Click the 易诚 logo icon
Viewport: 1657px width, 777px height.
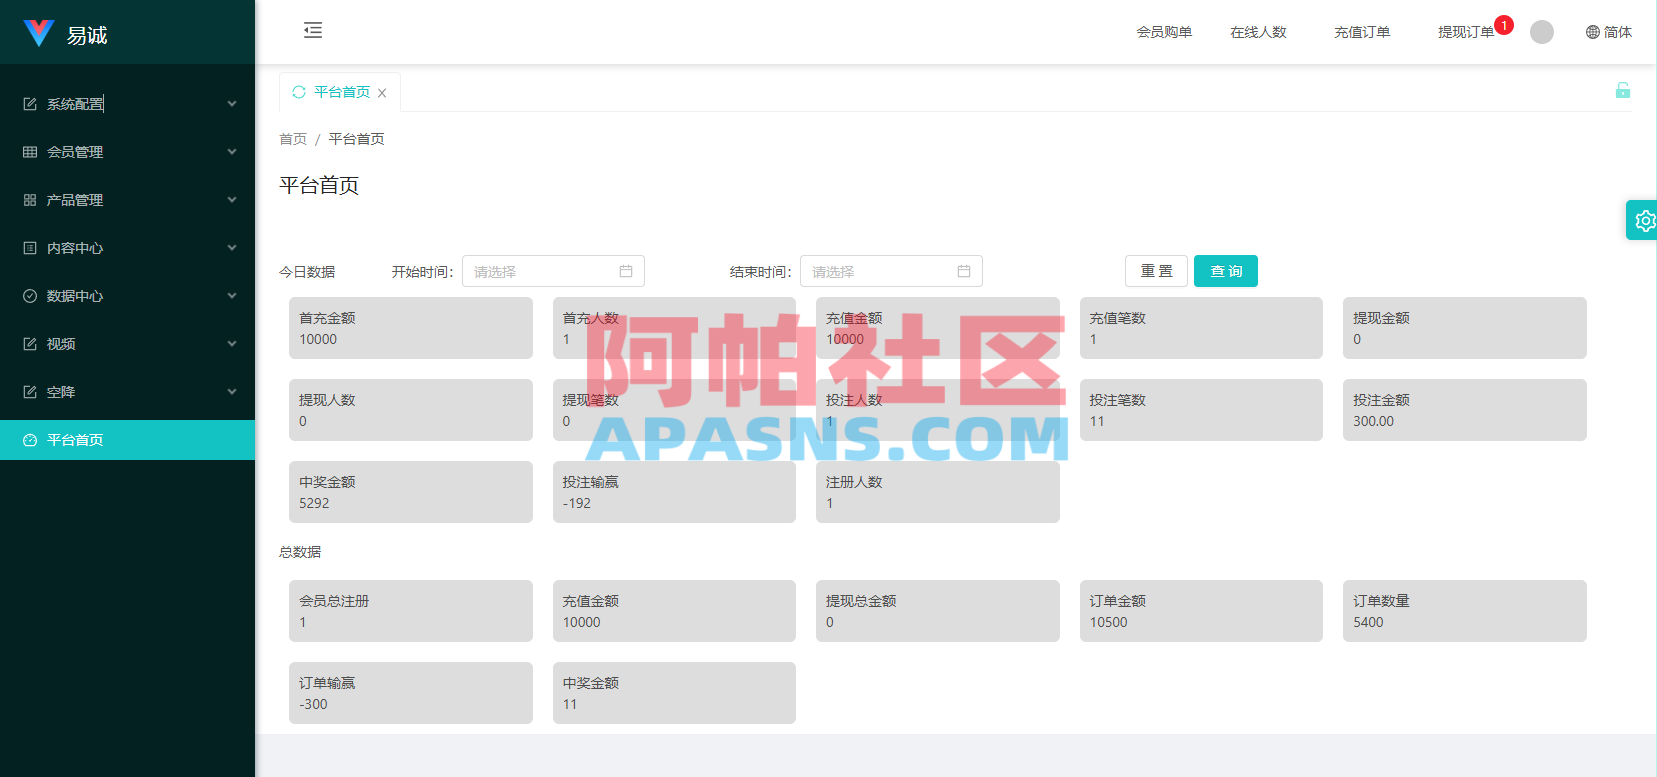[x=38, y=33]
